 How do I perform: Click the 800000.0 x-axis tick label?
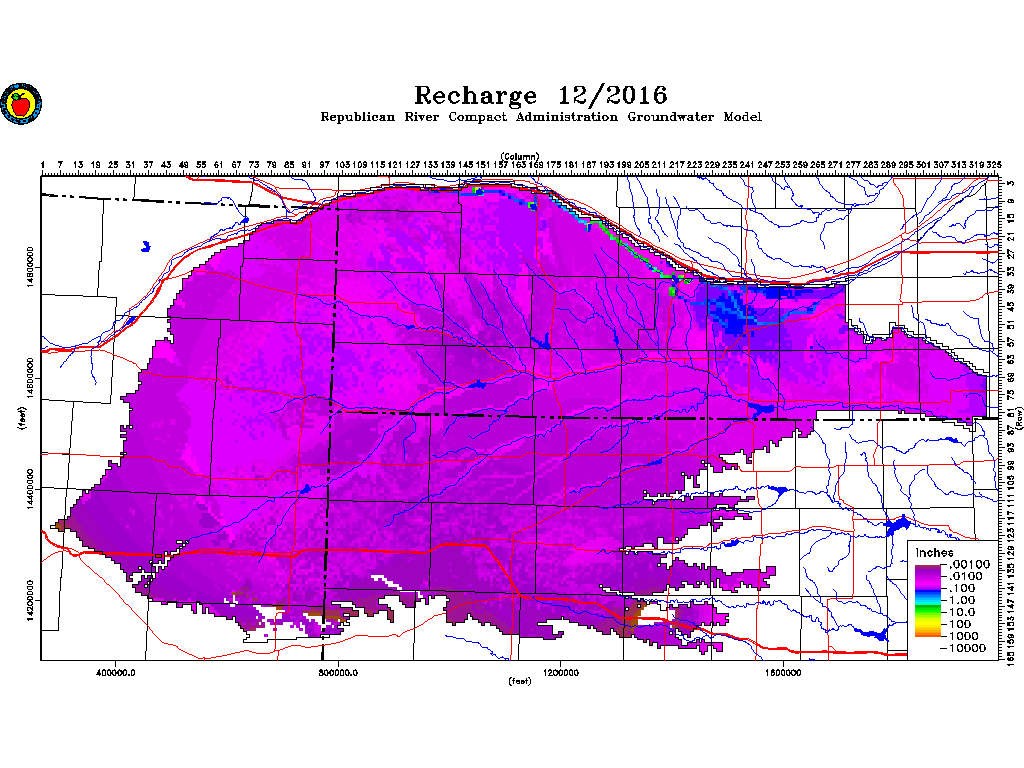339,672
